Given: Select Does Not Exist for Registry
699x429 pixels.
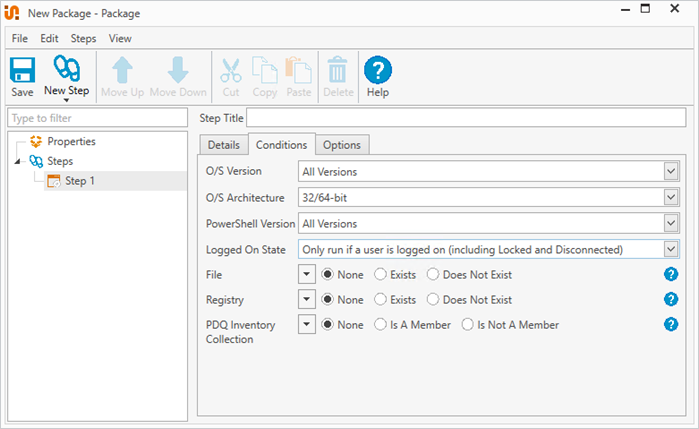Looking at the screenshot, I should 433,299.
